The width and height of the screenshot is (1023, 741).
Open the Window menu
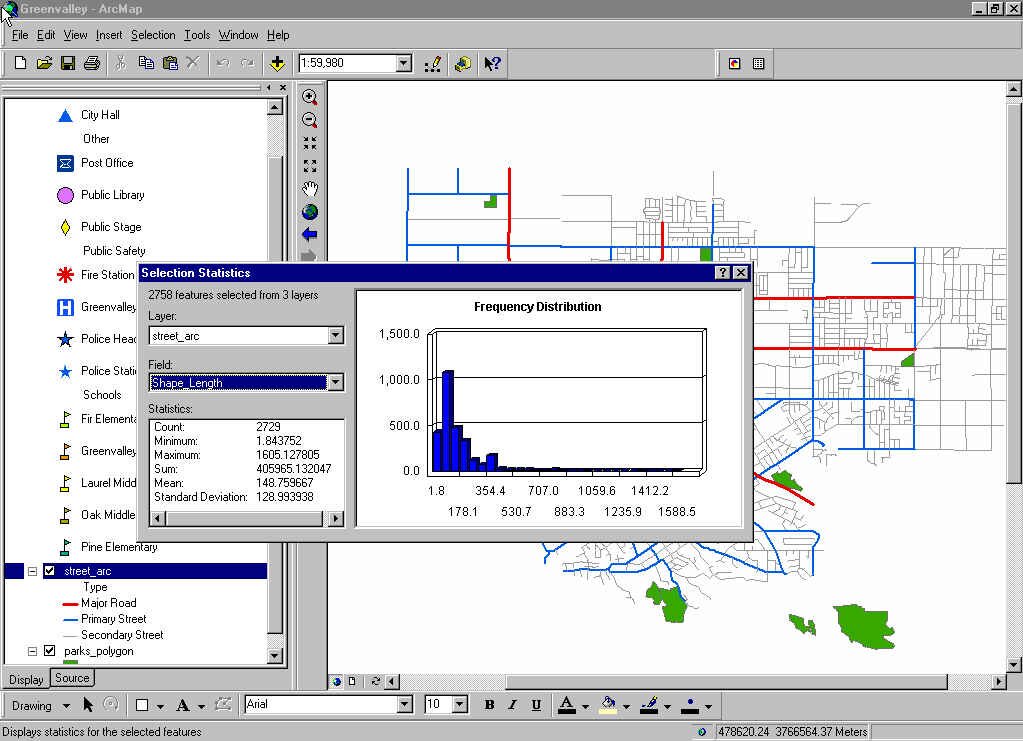[238, 35]
